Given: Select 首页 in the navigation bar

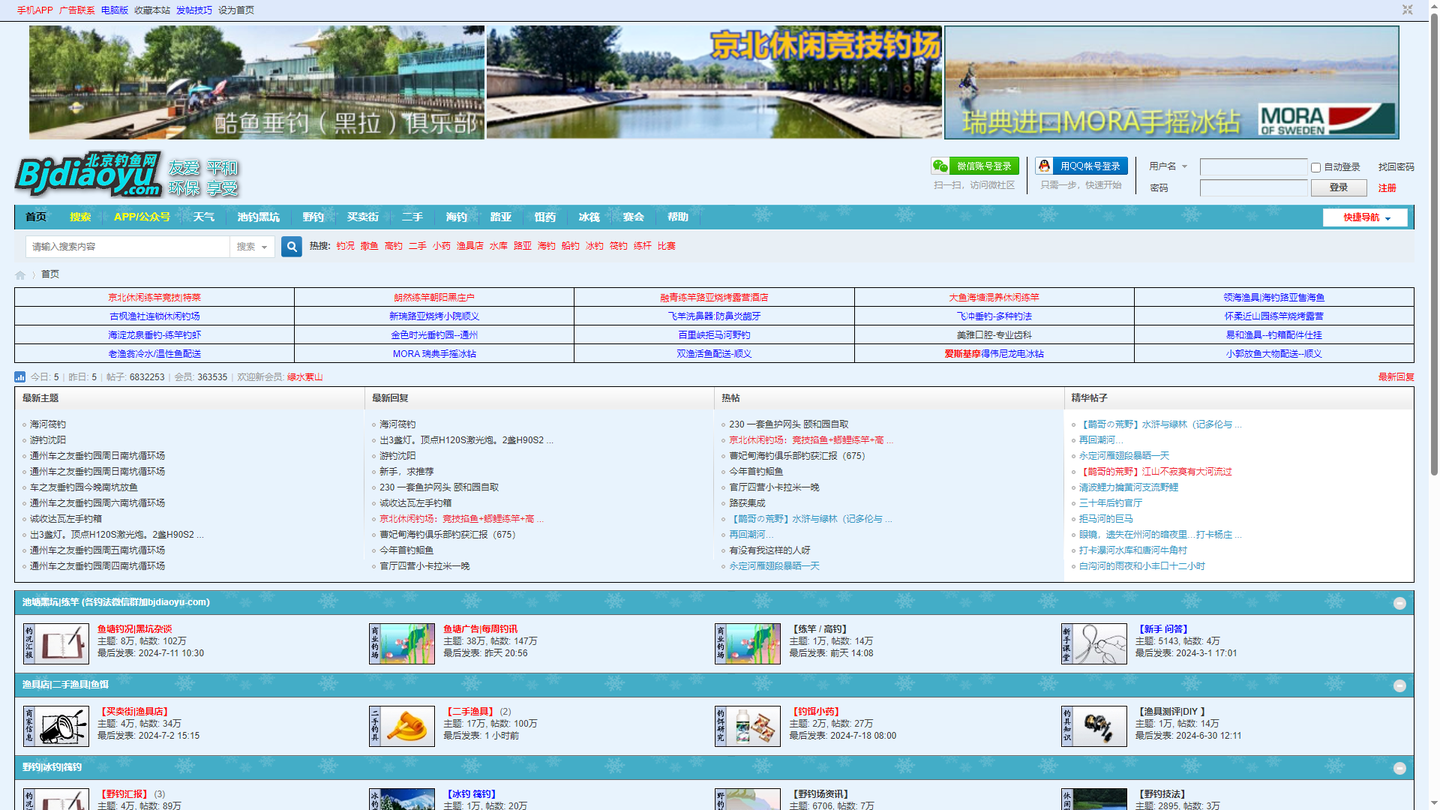Looking at the screenshot, I should coord(36,217).
